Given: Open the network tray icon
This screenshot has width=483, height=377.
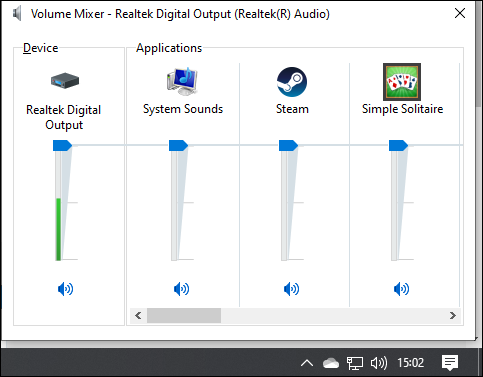Looking at the screenshot, I should click(355, 363).
